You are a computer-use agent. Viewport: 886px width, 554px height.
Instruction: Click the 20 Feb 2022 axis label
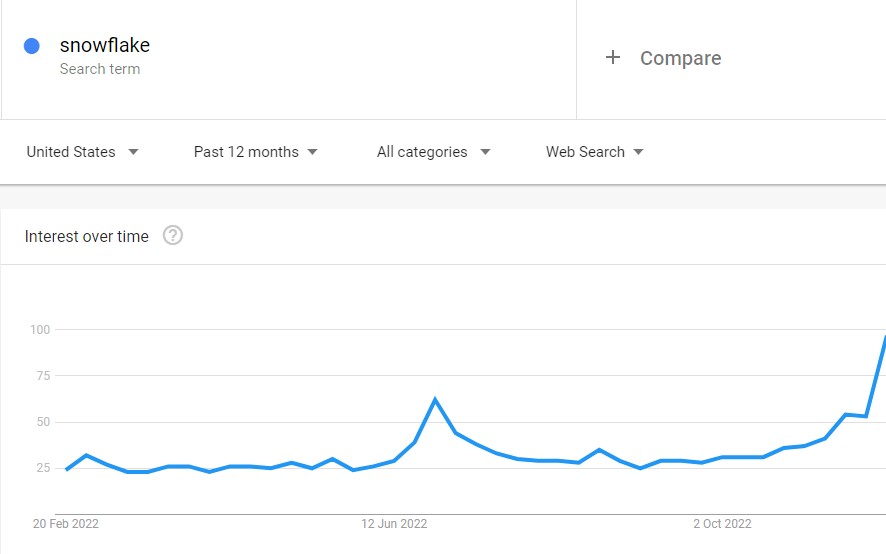tap(66, 523)
